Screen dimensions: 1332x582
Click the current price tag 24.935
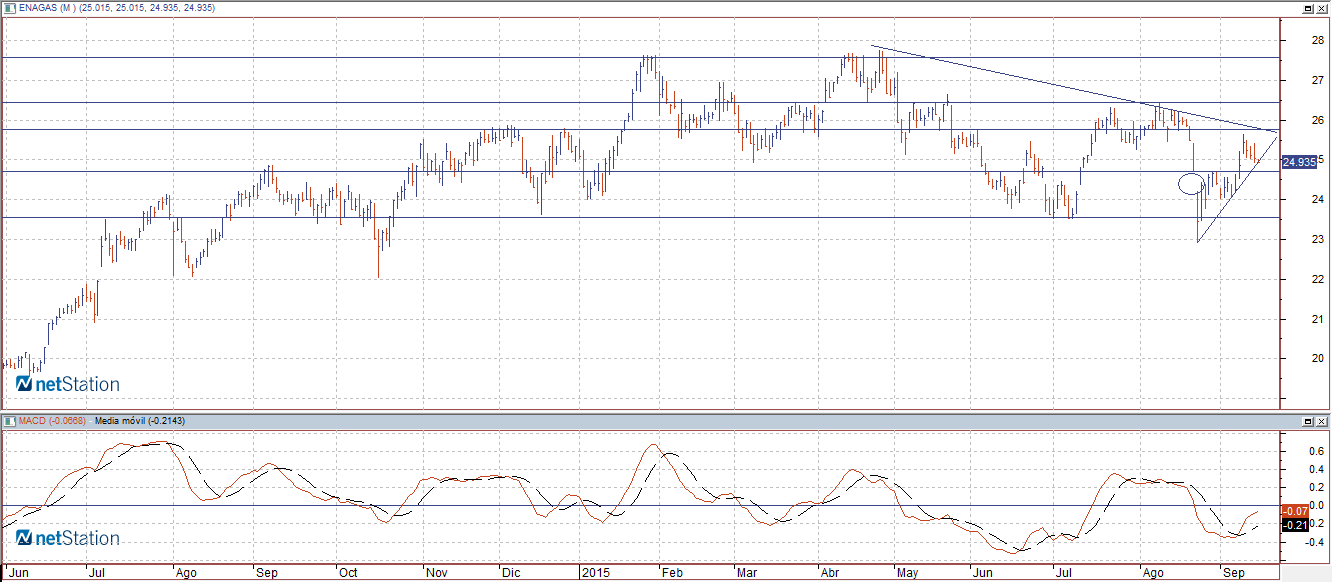click(x=1298, y=162)
